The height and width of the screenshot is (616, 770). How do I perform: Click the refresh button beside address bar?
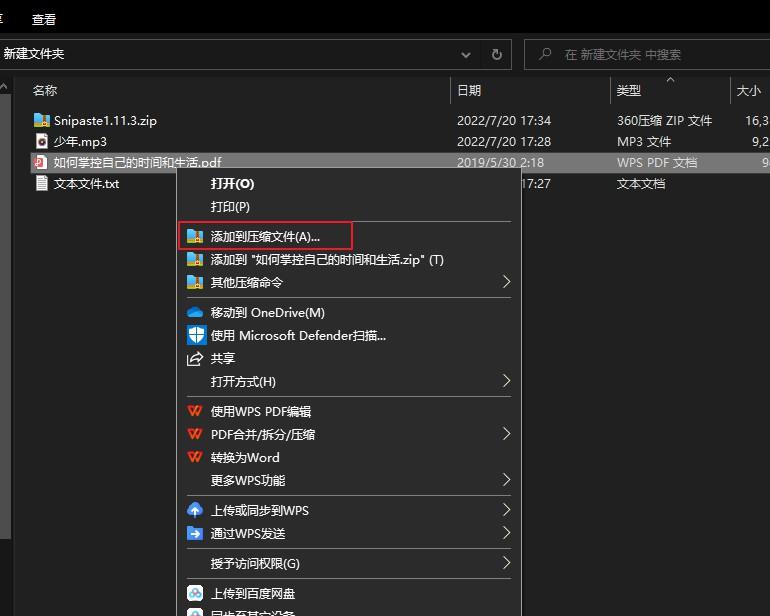pos(497,54)
